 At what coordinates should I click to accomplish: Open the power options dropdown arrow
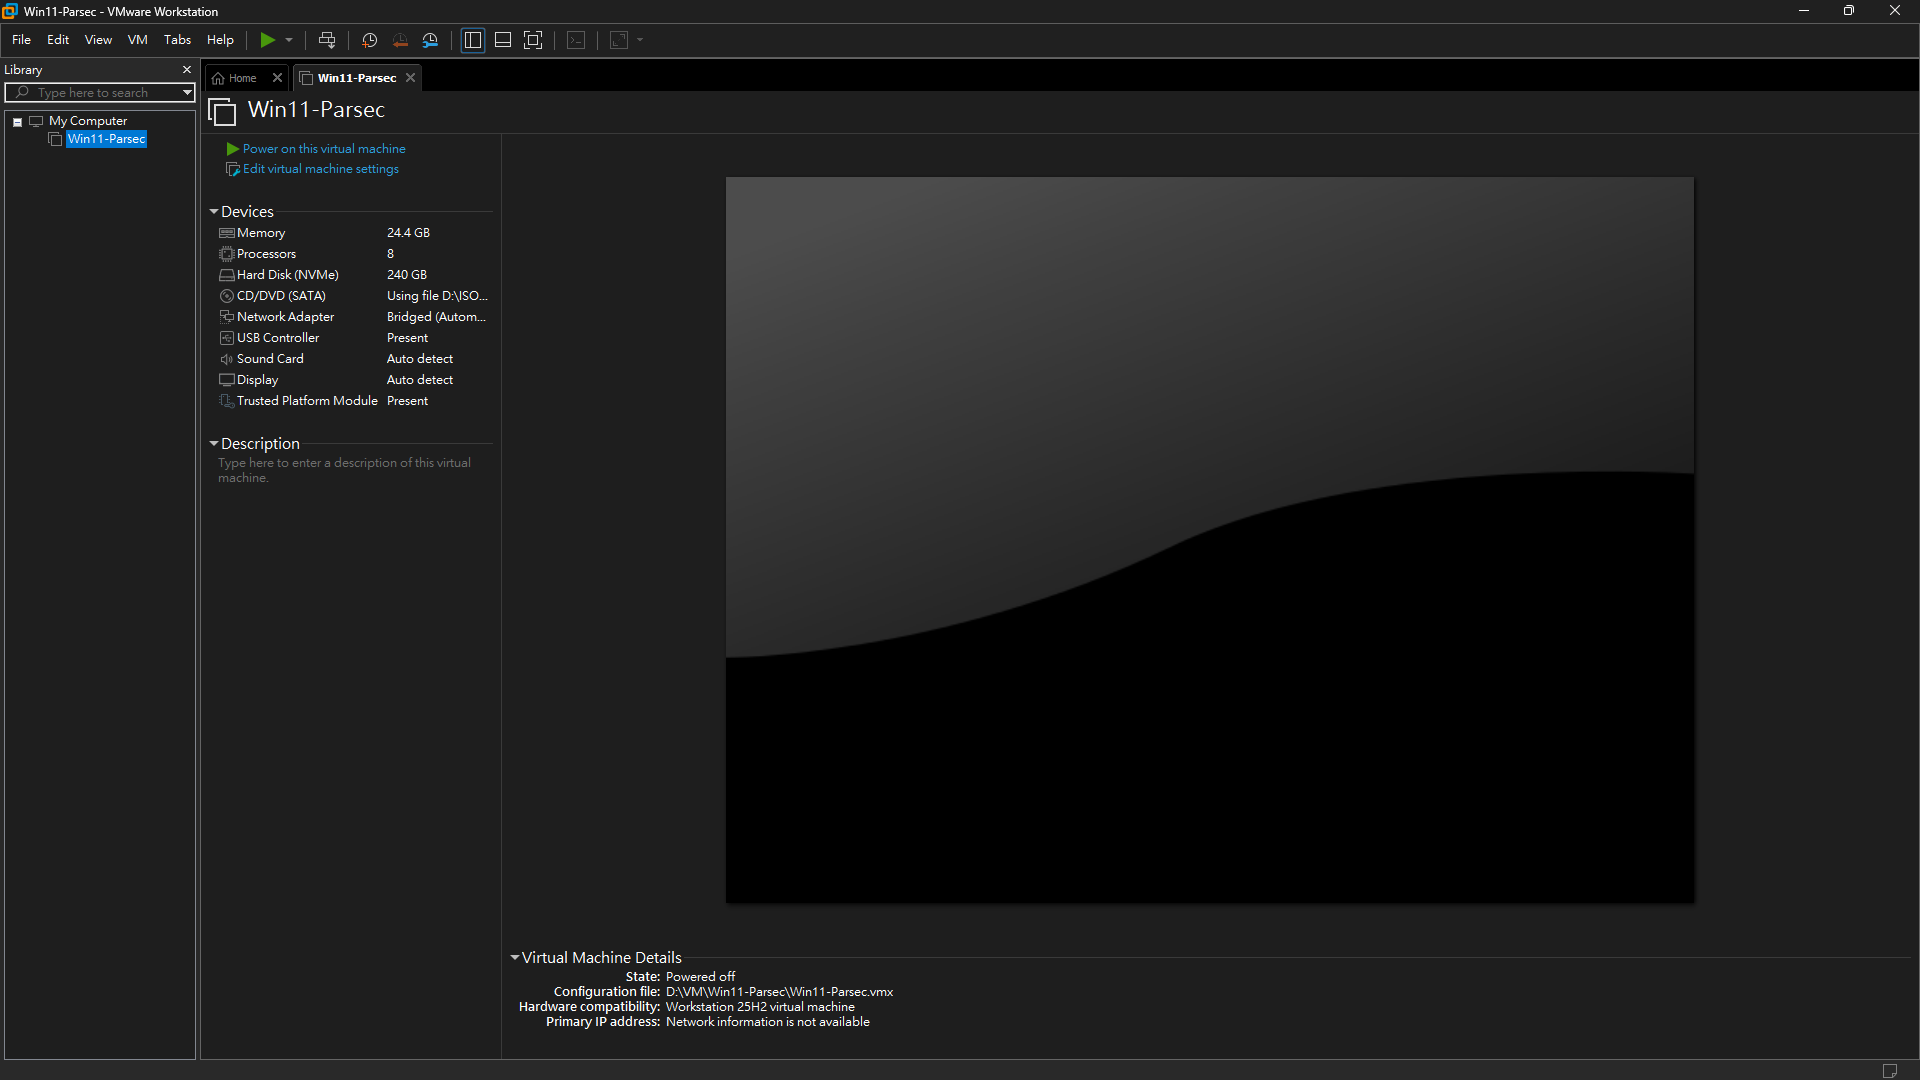pyautogui.click(x=289, y=40)
